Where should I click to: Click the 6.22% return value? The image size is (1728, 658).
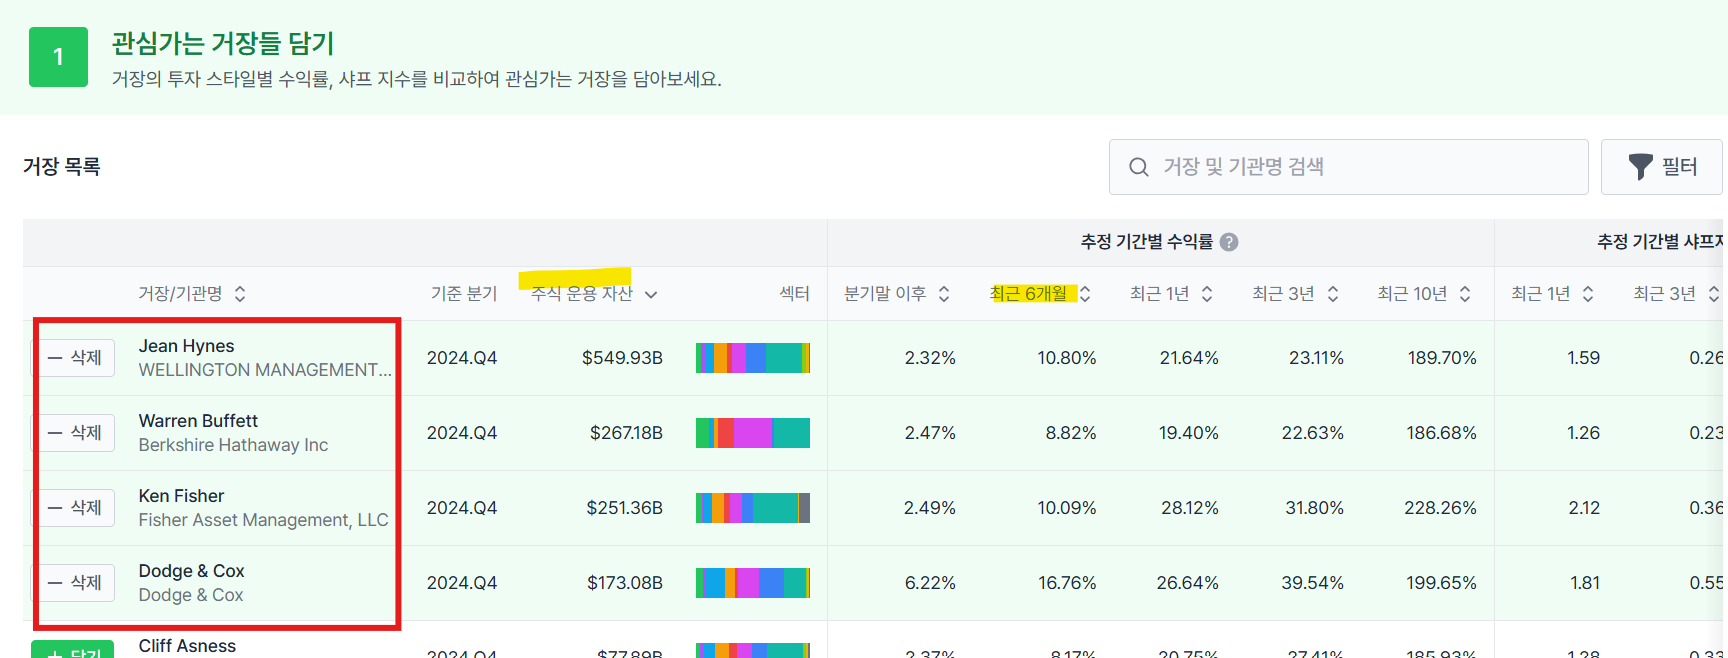(930, 583)
